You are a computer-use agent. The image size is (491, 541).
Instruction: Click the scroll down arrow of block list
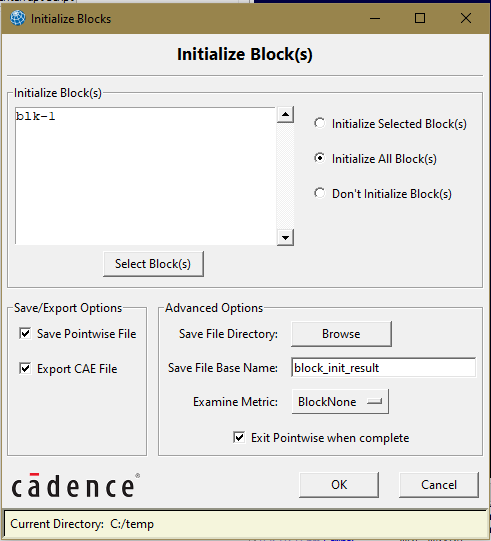click(285, 237)
